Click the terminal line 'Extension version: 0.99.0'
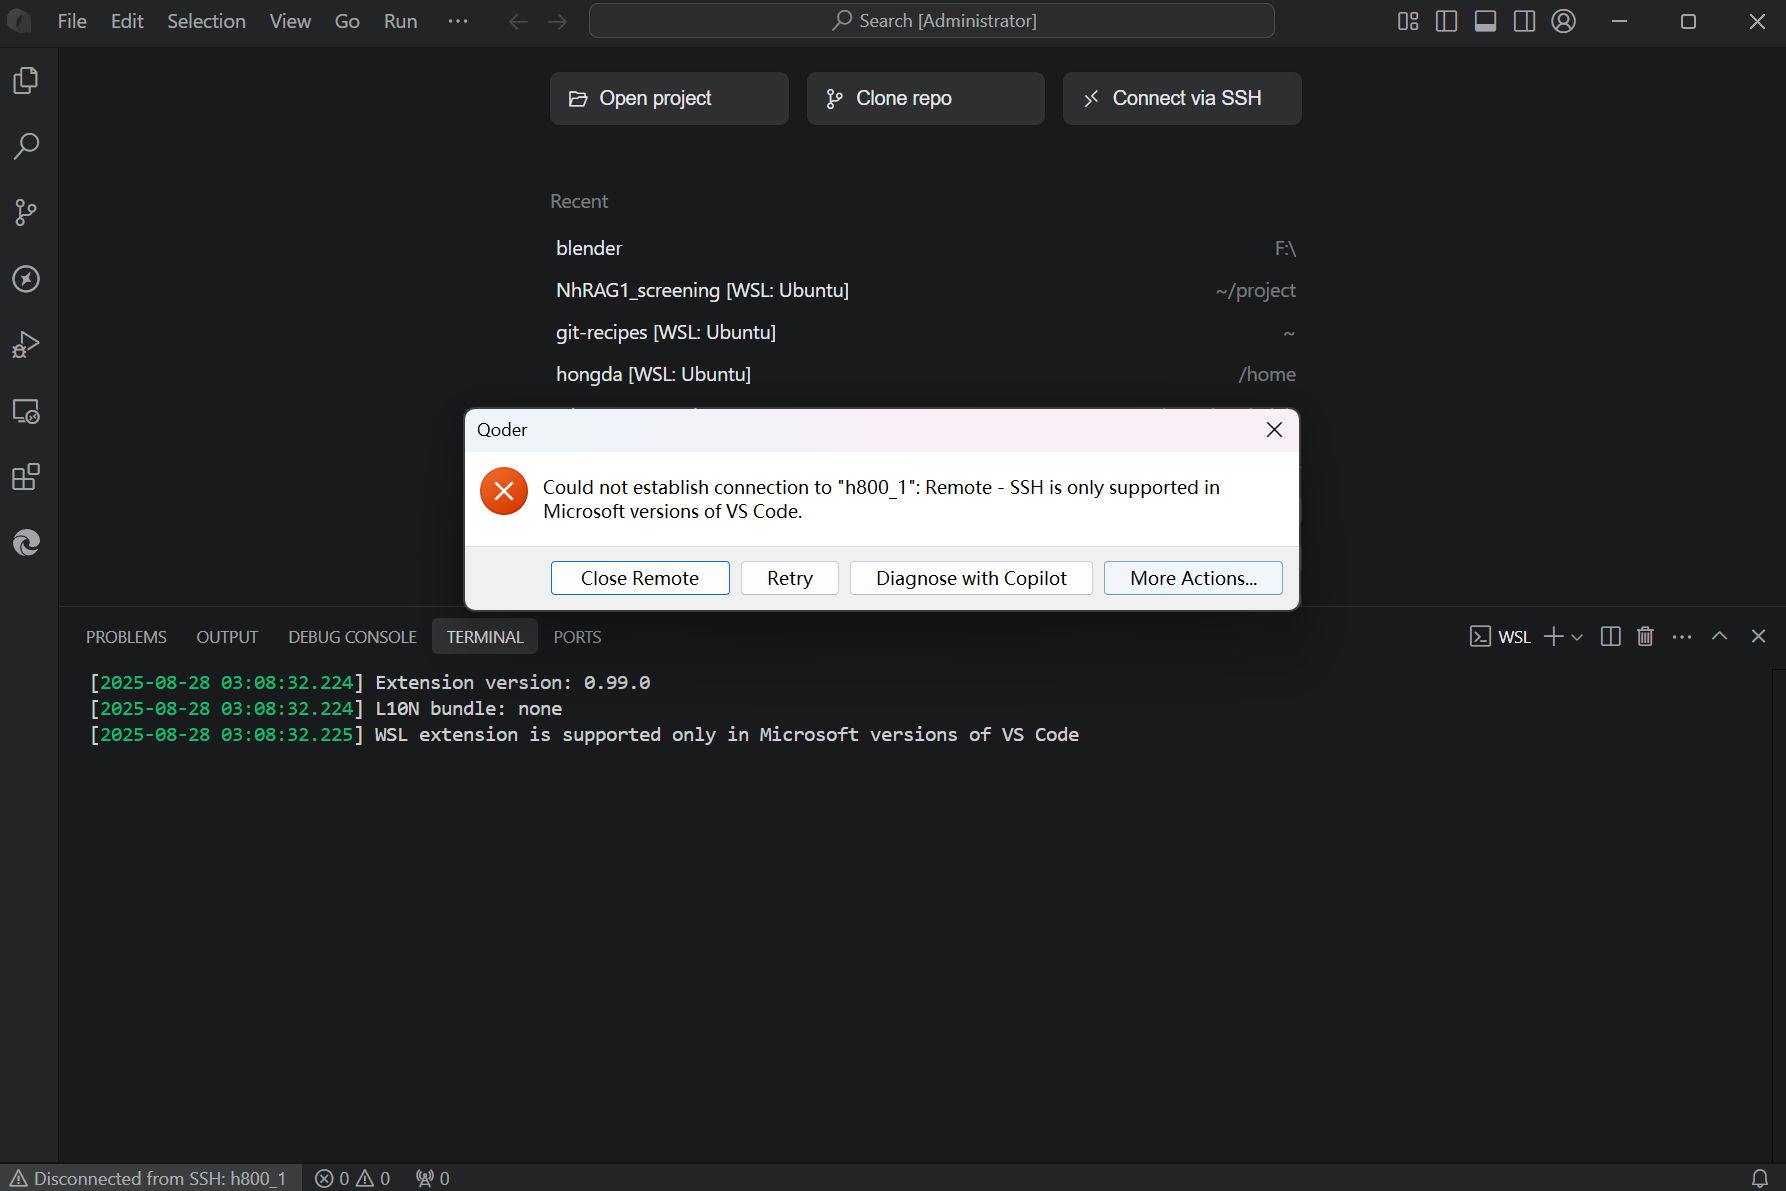 (x=370, y=683)
